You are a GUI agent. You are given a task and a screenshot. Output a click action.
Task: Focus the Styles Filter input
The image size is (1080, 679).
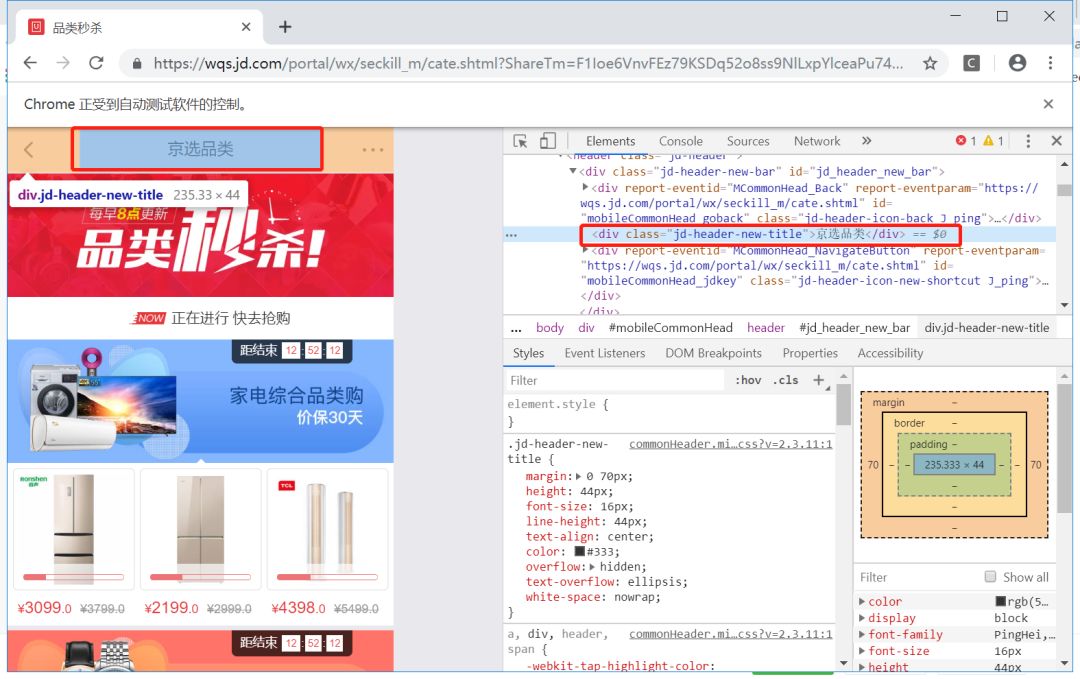pyautogui.click(x=614, y=380)
